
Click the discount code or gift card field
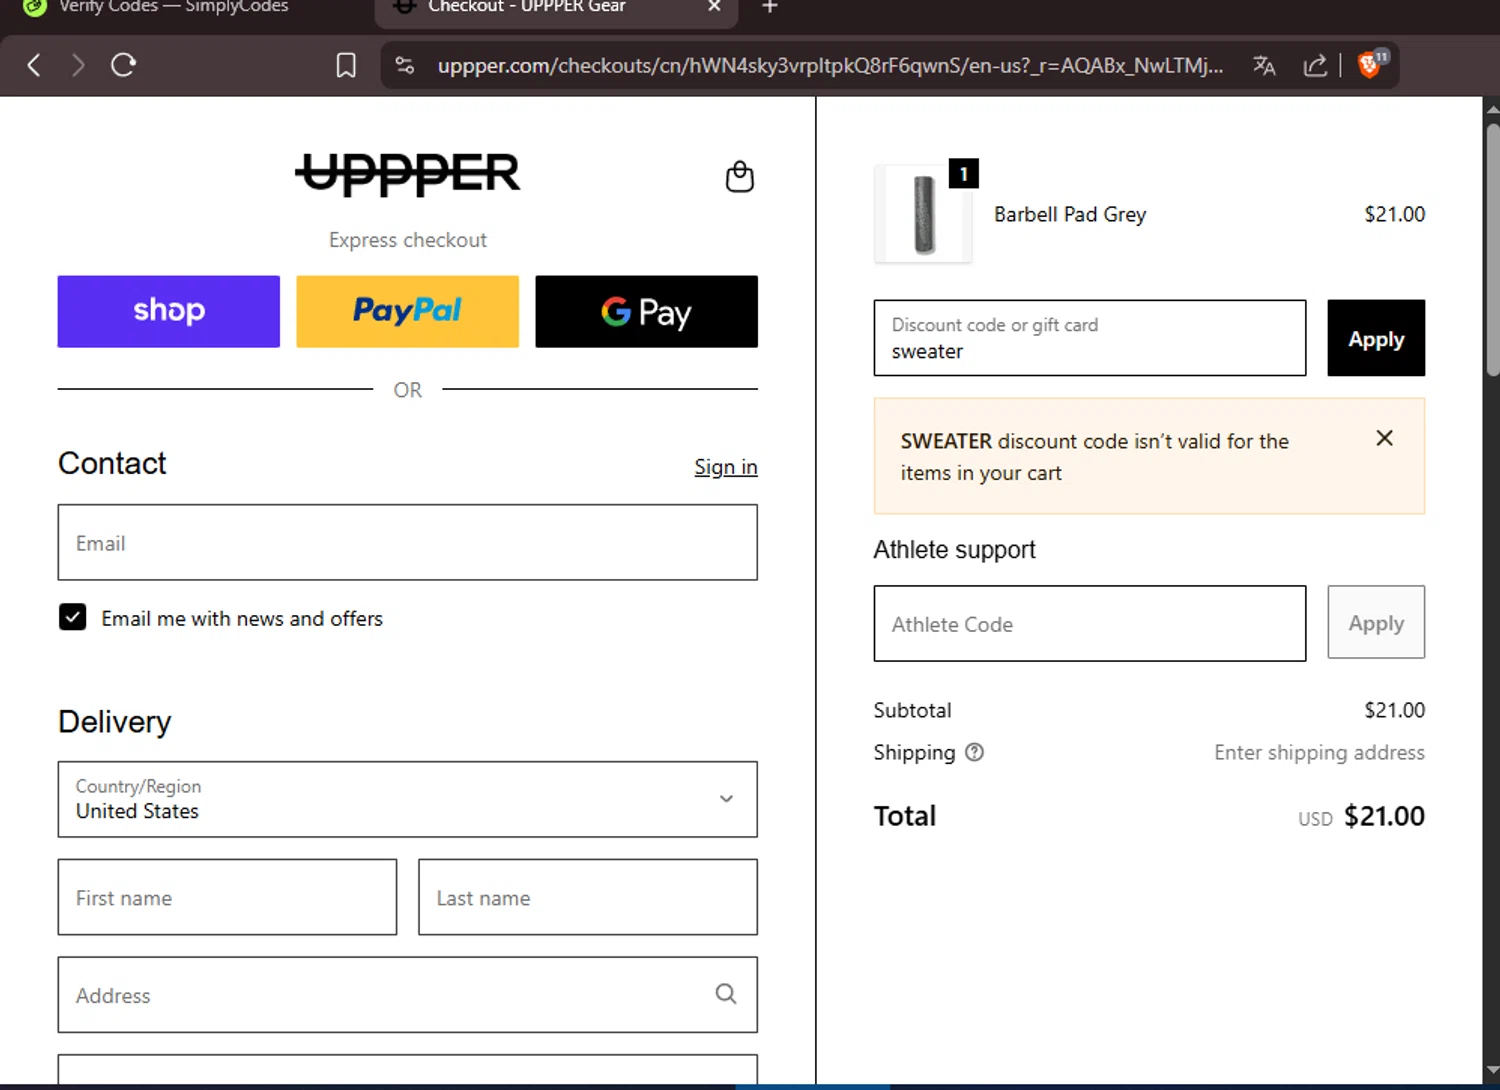click(1090, 338)
